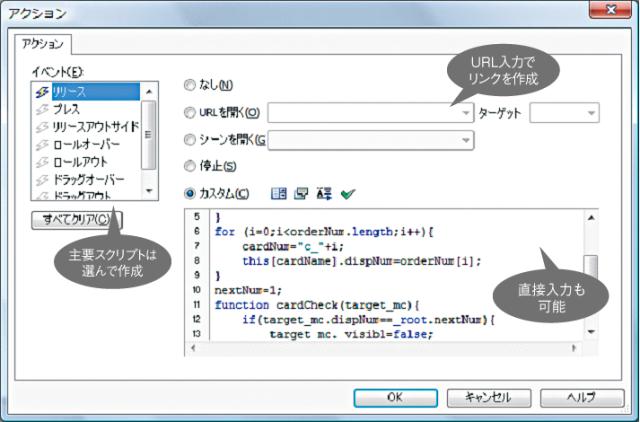Viewport: 640px width, 422px height.
Task: Click the すべてクリア(C) button
Action: (76, 220)
